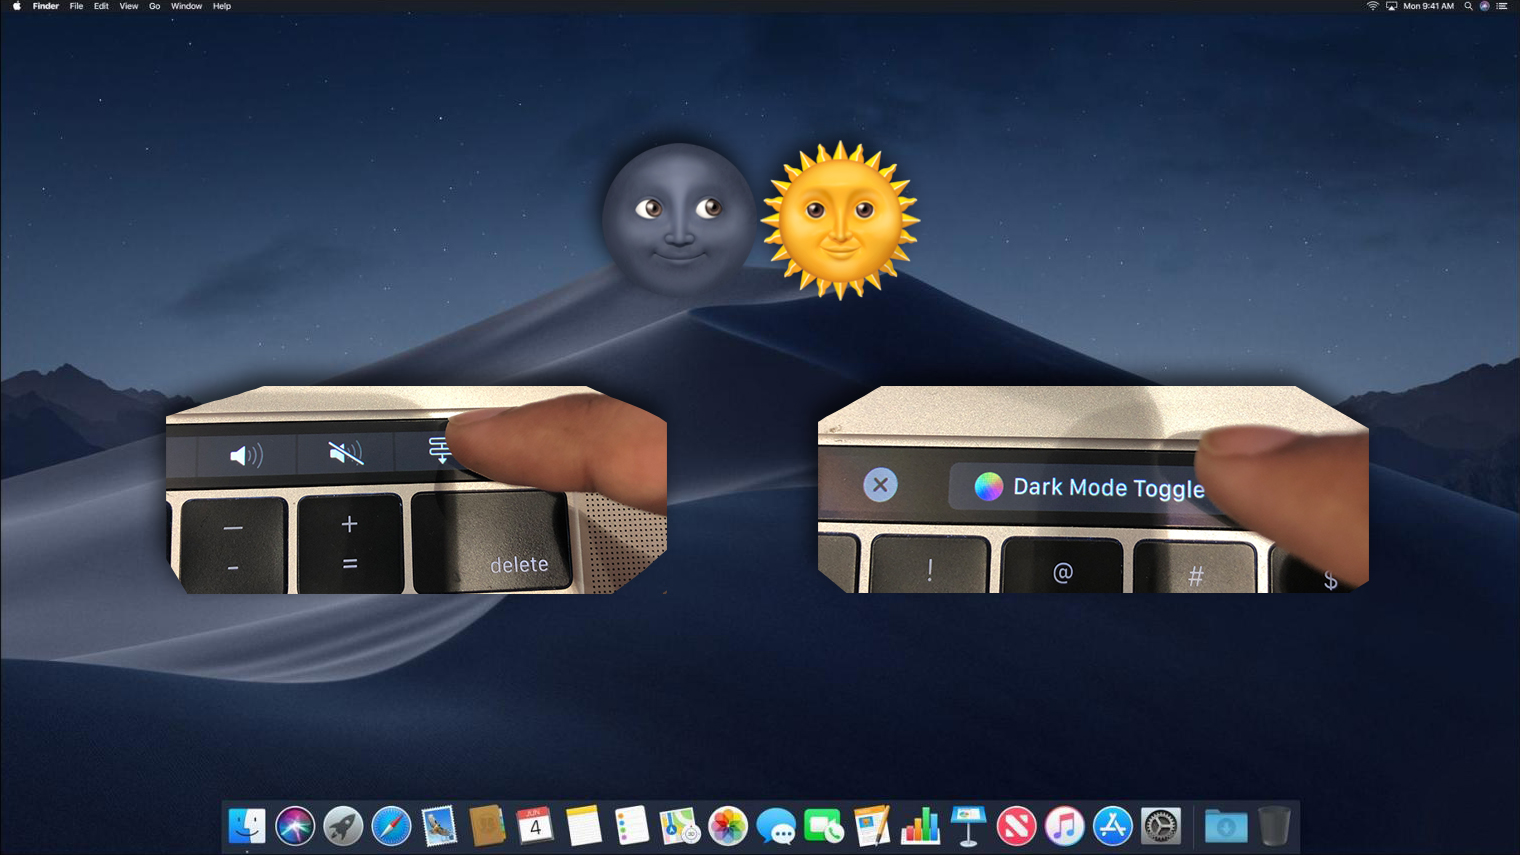Open Keynote from the Dock

pos(968,827)
